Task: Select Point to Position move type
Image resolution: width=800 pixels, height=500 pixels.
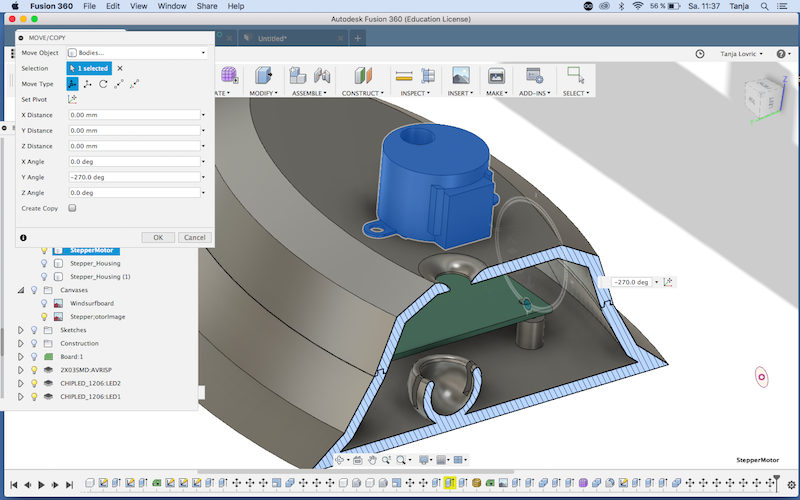Action: point(134,84)
